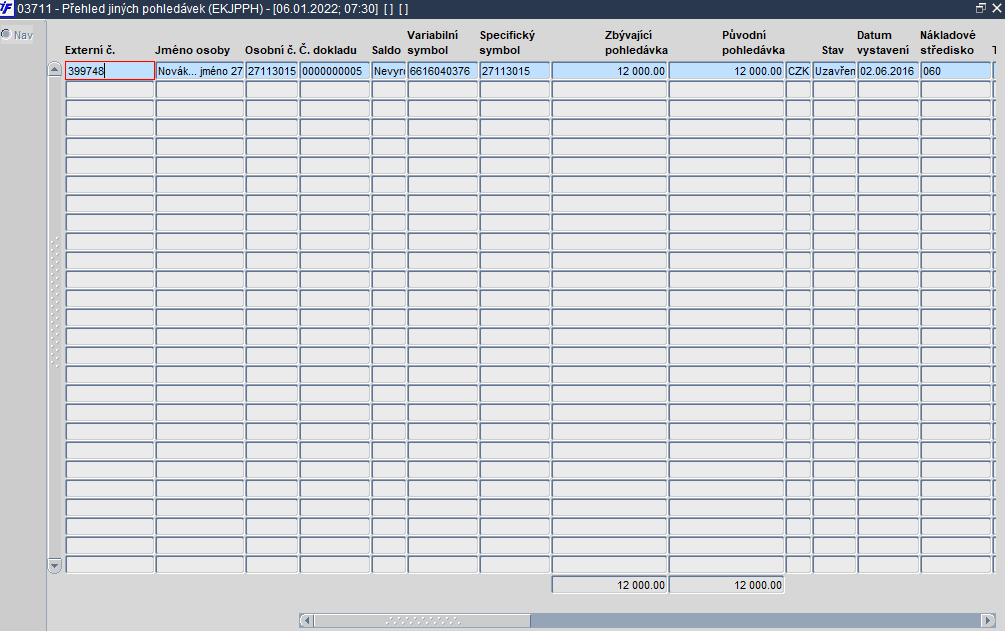Click the horizontal scrollbar left arrow

[306, 620]
